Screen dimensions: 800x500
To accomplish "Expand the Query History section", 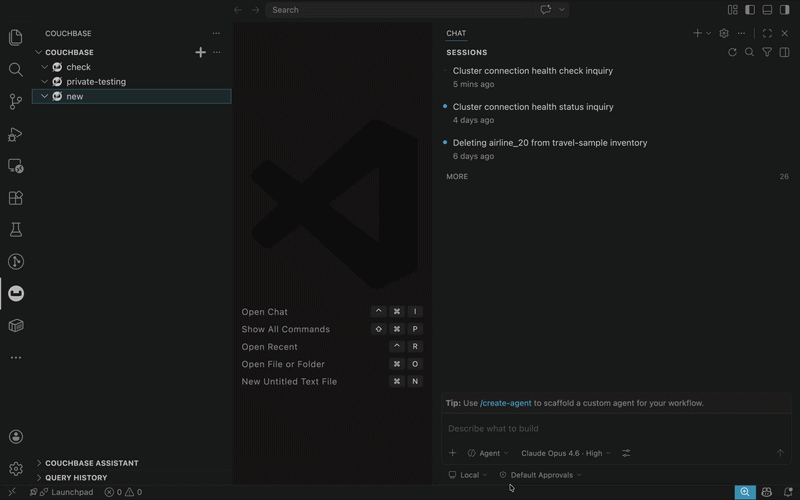I will pyautogui.click(x=132, y=478).
